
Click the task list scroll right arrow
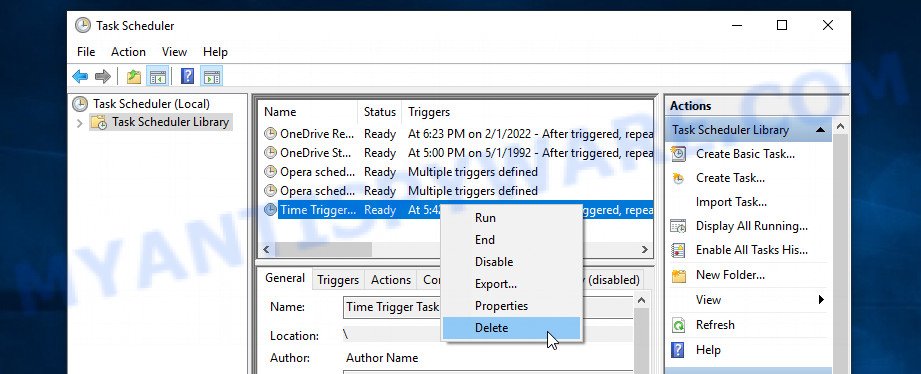[x=645, y=250]
